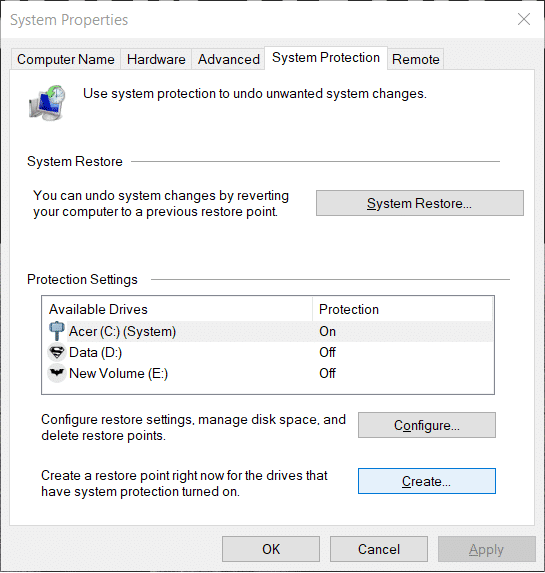Open the Hardware tab
The height and width of the screenshot is (573, 545).
tap(156, 59)
